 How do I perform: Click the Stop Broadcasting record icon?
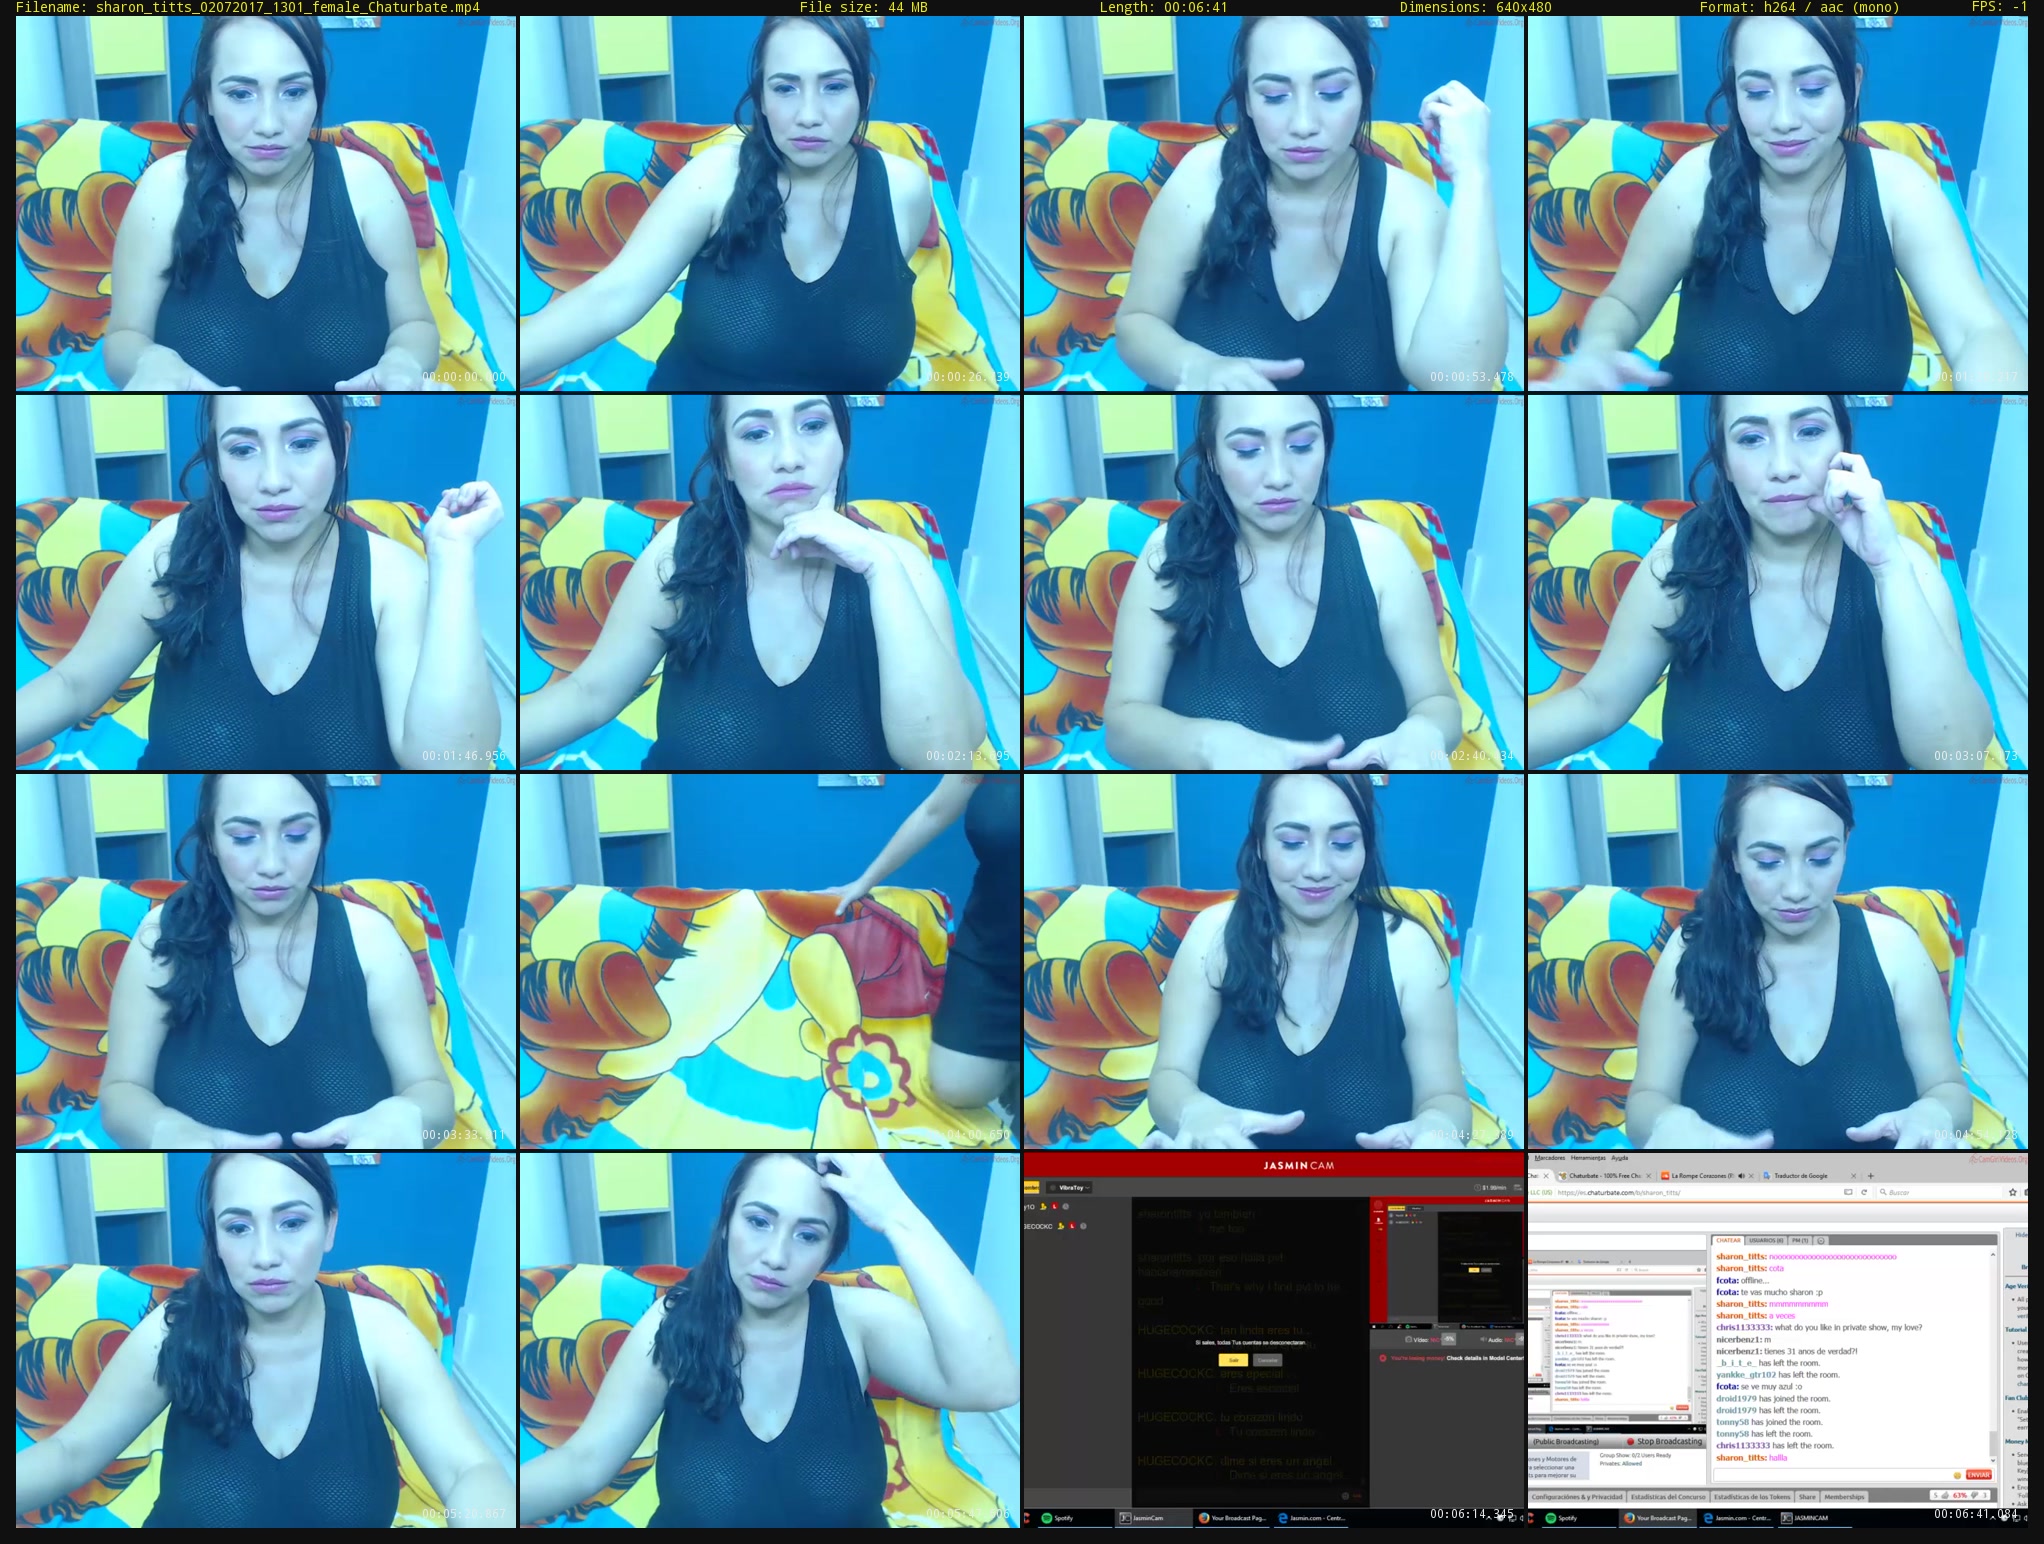point(1630,1441)
